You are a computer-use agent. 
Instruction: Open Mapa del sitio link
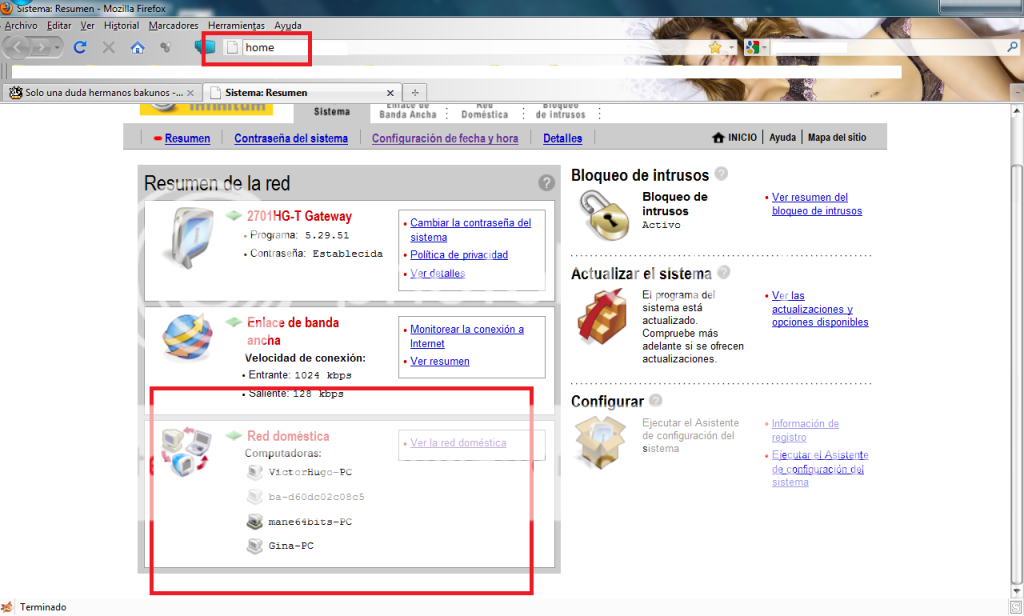click(x=837, y=137)
